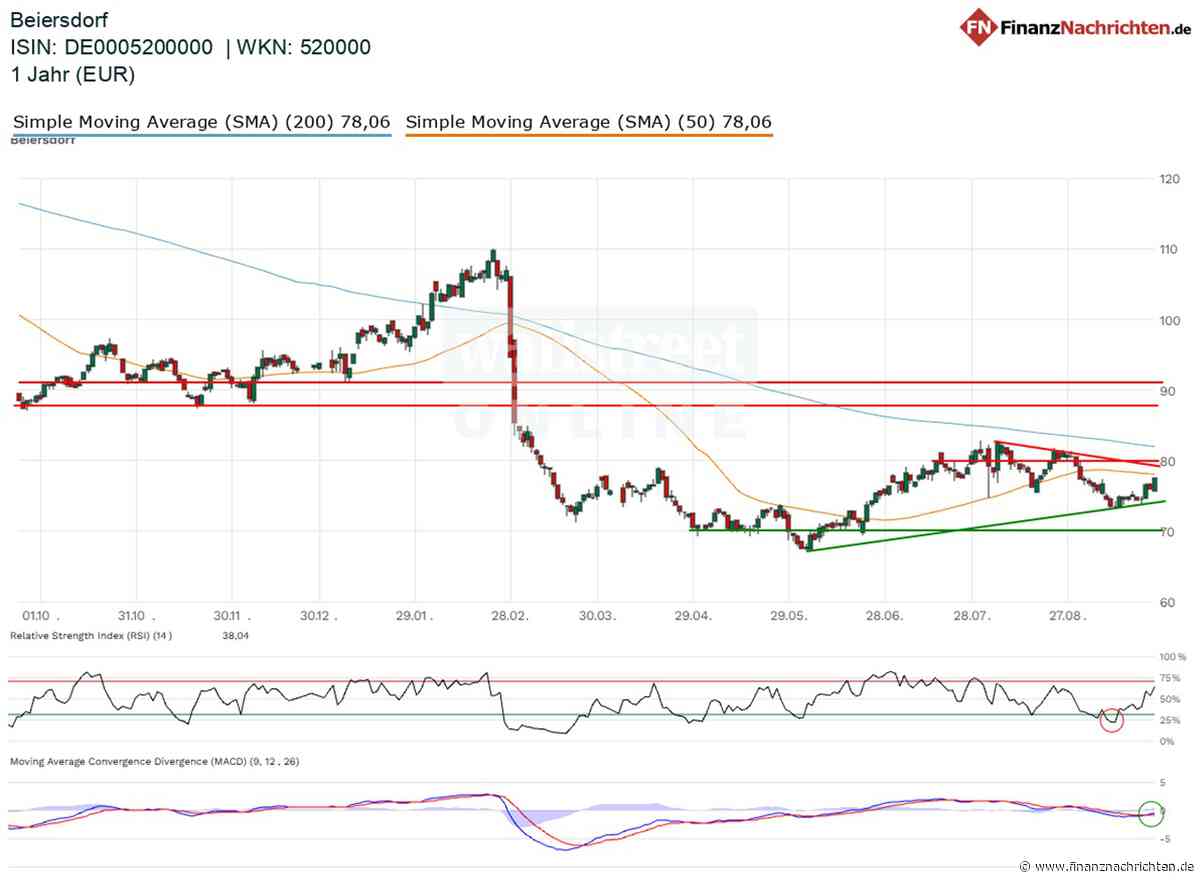
Task: Click the www.finanznachrichten.de copyright text
Action: (1105, 866)
